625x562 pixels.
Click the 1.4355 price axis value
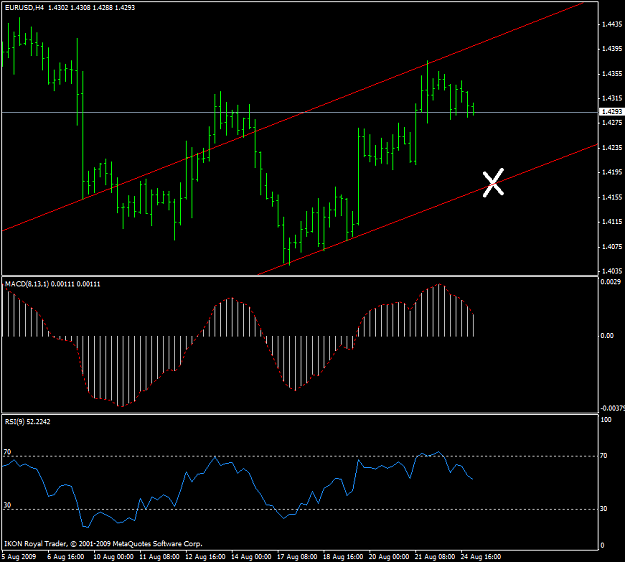[x=612, y=74]
